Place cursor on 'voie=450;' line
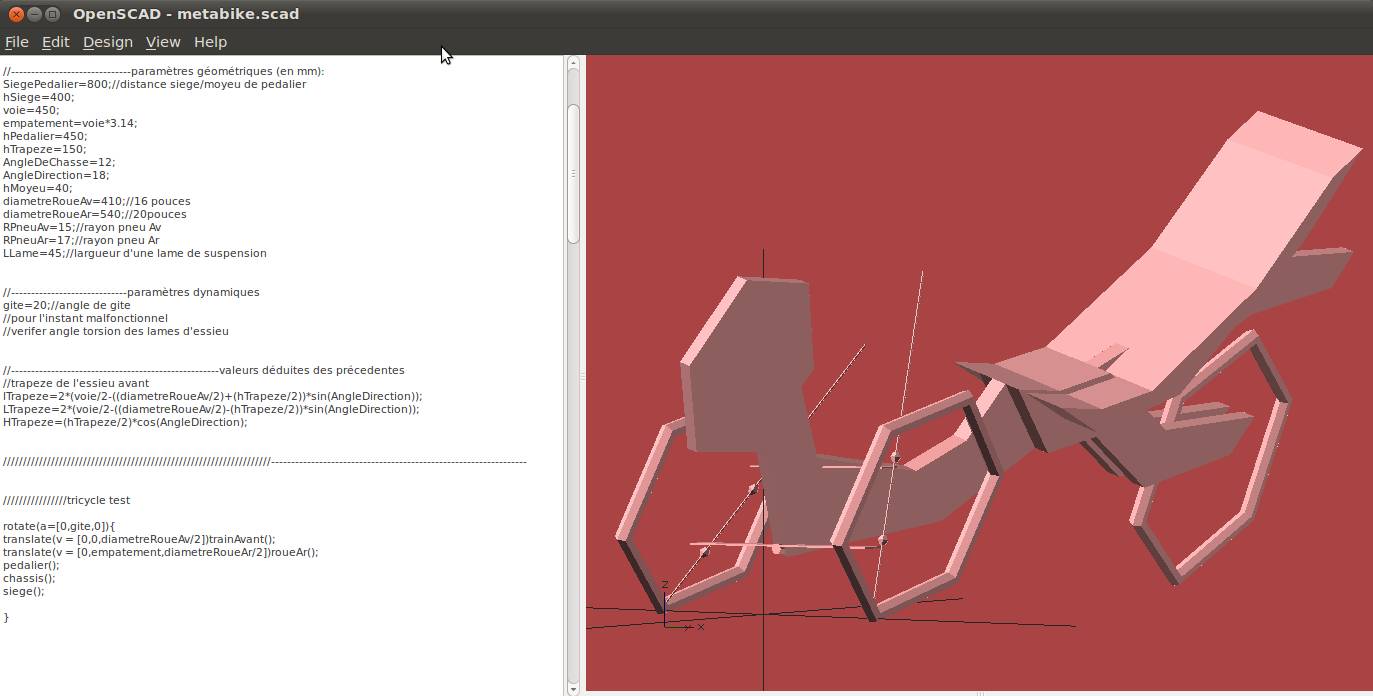This screenshot has height=696, width=1373. pyautogui.click(x=31, y=110)
